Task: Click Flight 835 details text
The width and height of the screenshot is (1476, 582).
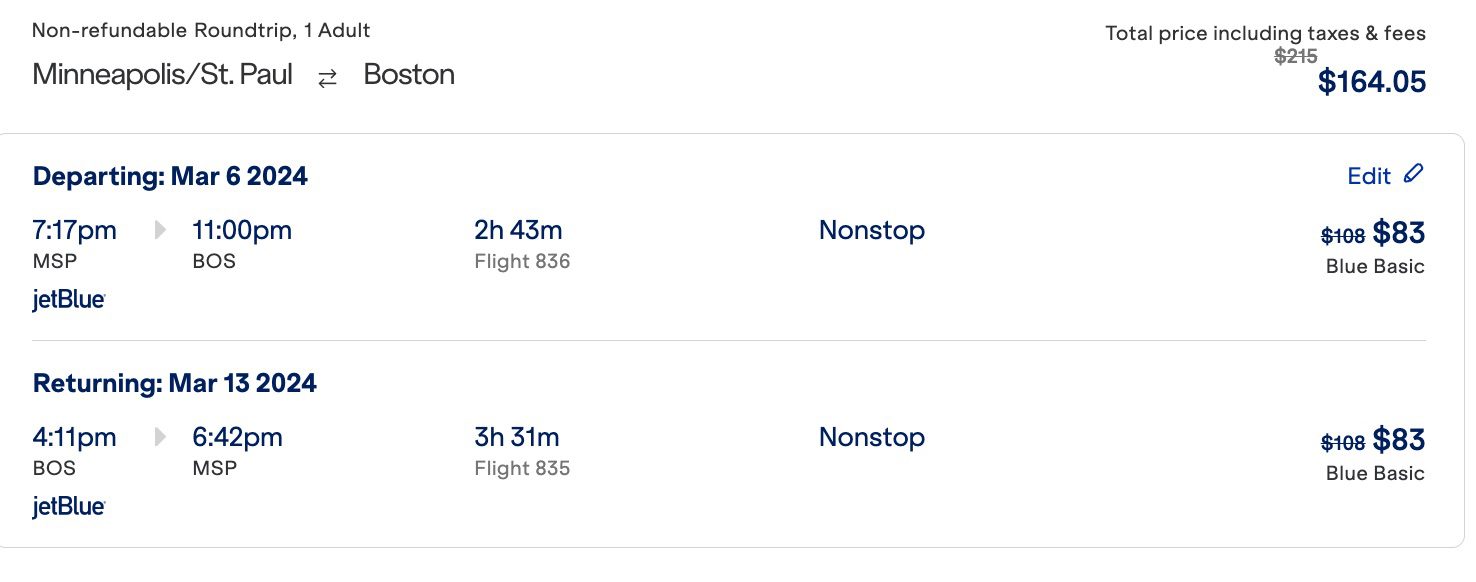Action: pos(522,468)
